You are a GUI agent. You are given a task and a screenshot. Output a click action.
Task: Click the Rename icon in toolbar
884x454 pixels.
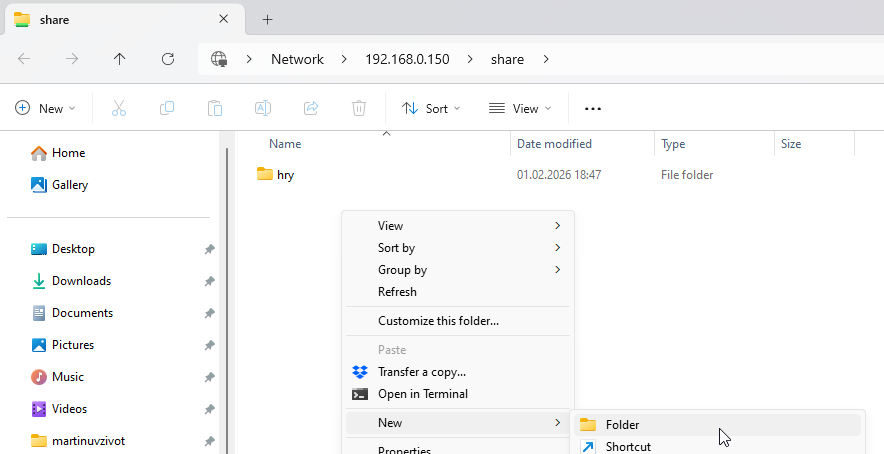tap(263, 108)
